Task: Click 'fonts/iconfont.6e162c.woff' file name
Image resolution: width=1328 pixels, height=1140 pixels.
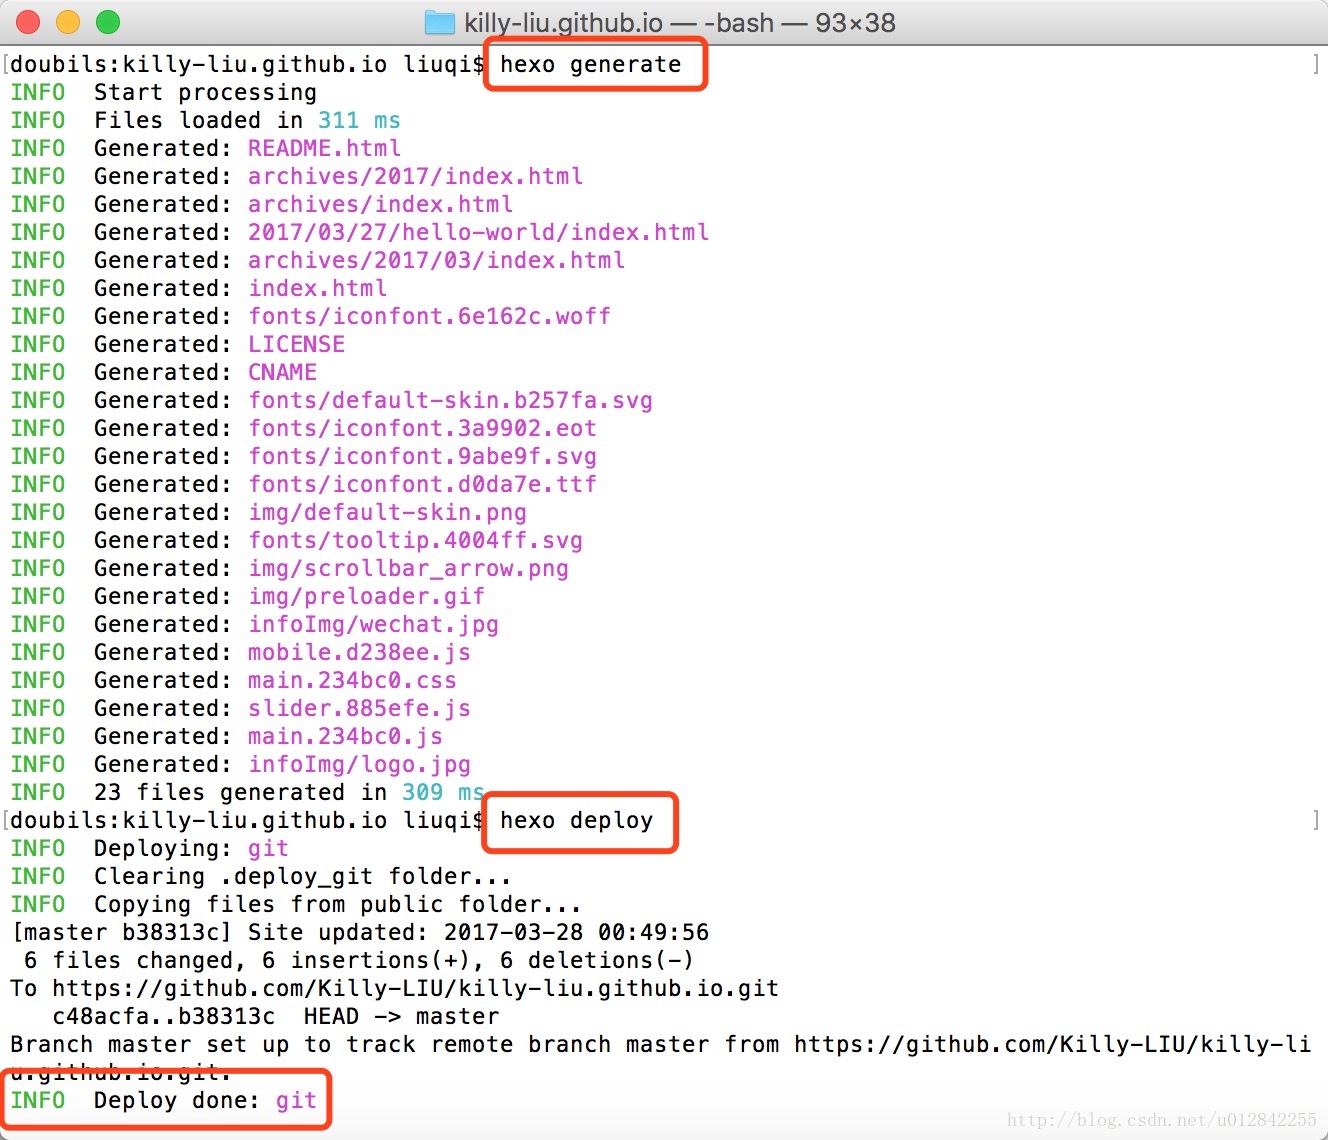Action: pos(430,317)
